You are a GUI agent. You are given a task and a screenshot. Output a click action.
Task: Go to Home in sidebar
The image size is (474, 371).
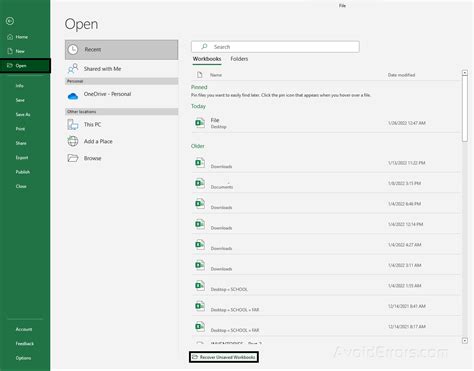(x=21, y=37)
